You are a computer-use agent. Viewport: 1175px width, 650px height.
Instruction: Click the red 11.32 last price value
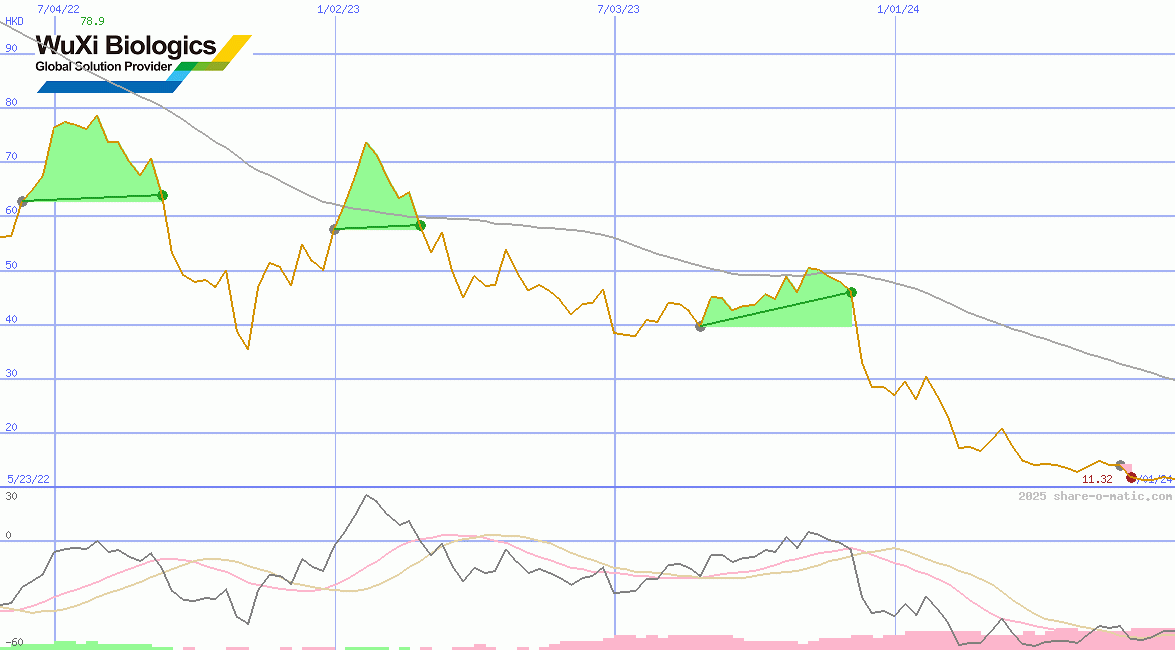click(x=1097, y=479)
